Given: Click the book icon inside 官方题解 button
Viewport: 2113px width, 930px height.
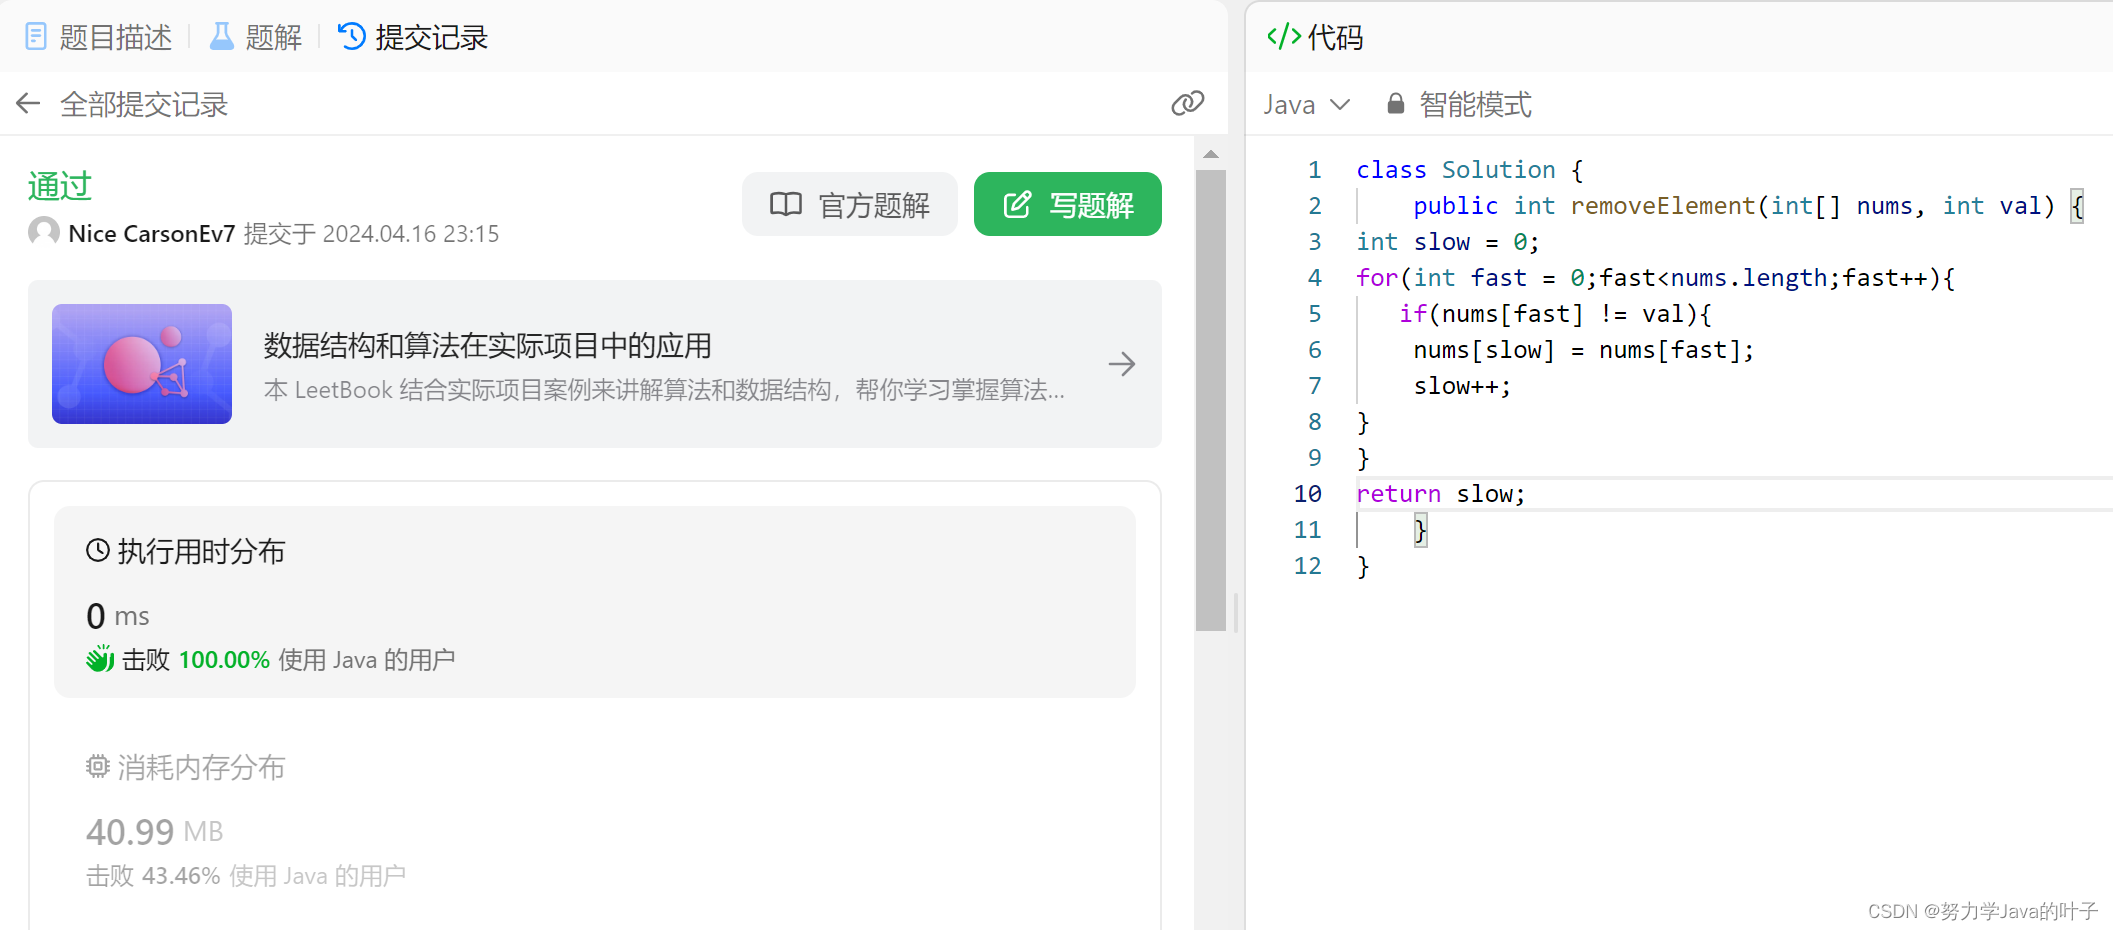Looking at the screenshot, I should [787, 204].
